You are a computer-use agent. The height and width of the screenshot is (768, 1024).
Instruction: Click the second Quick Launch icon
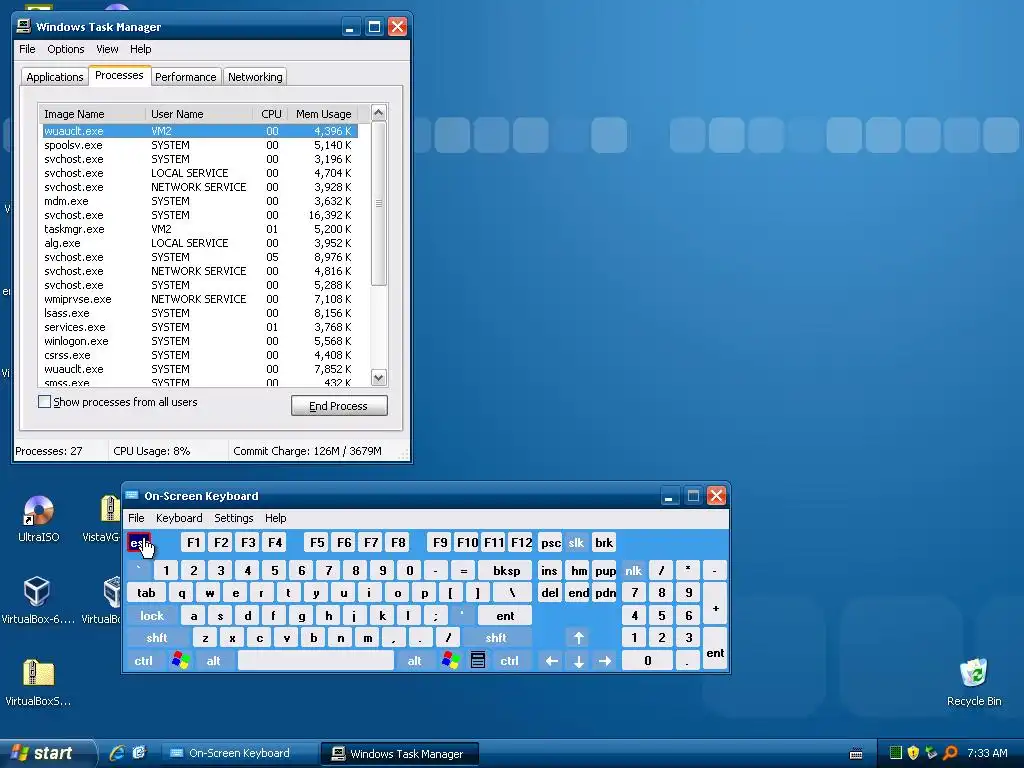(138, 753)
